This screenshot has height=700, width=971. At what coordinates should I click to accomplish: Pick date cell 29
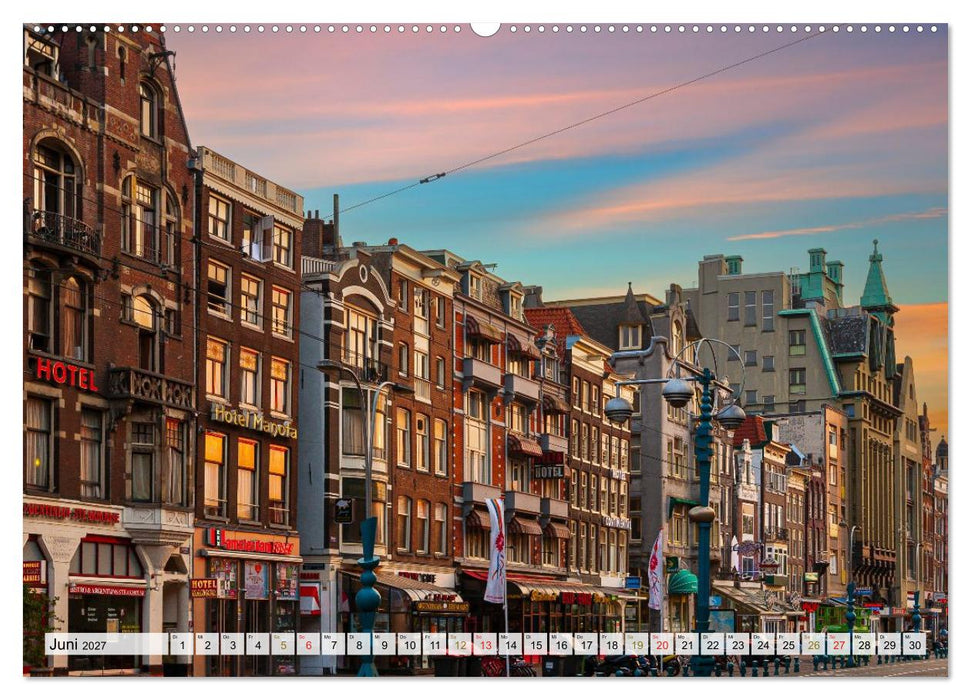pos(890,644)
